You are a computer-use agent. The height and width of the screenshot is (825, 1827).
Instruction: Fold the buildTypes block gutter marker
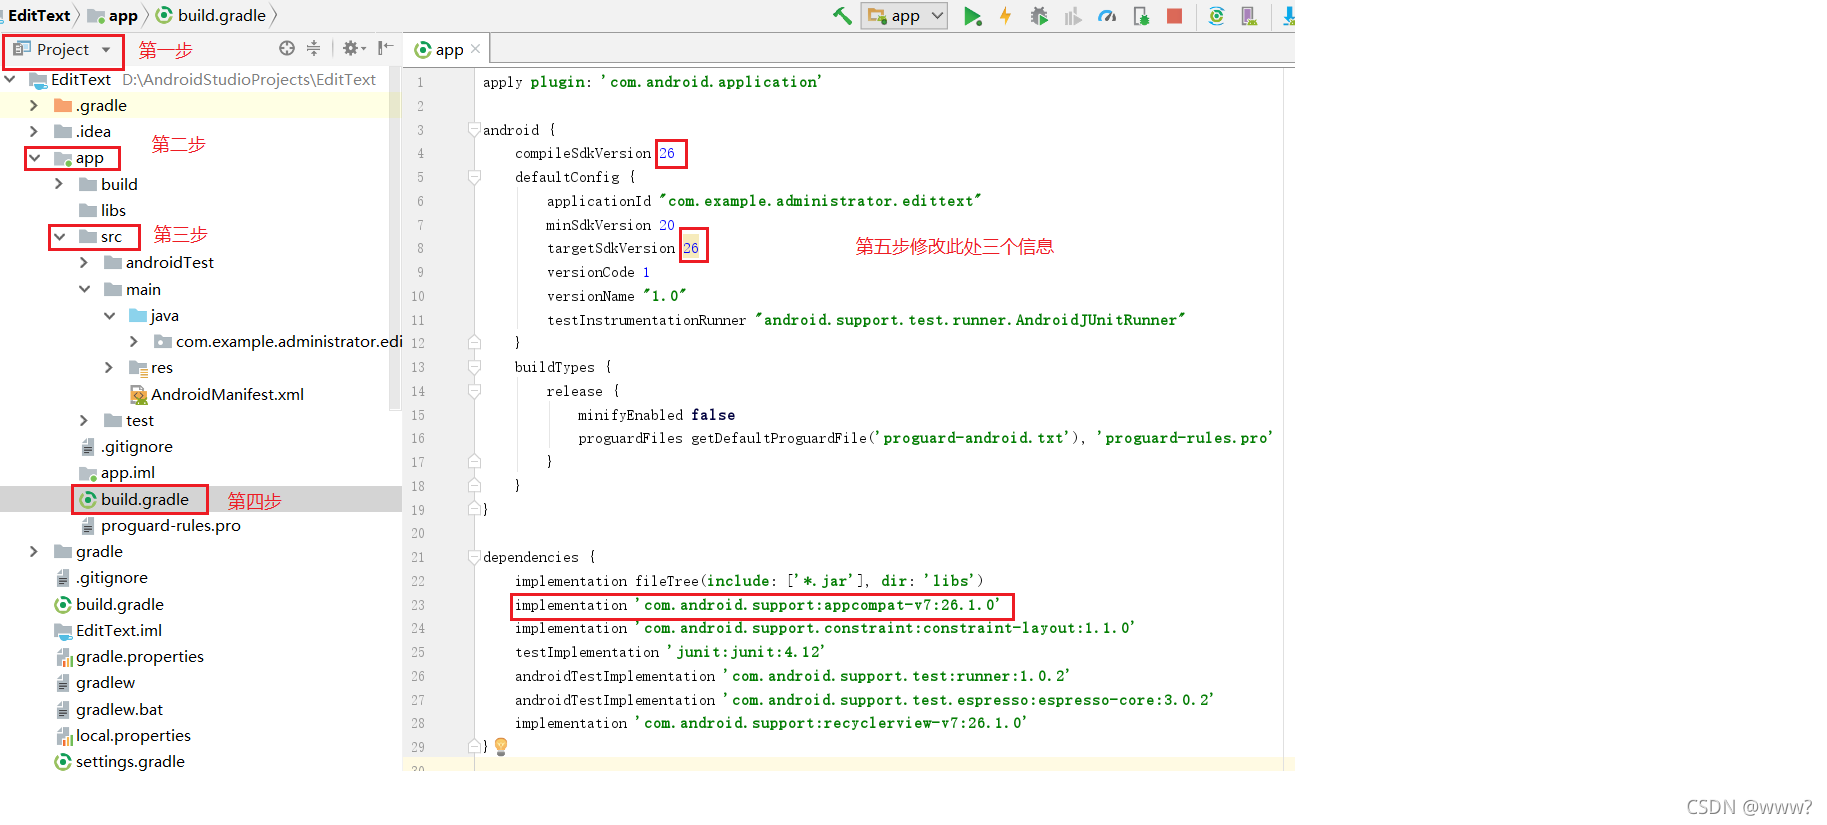(x=474, y=367)
